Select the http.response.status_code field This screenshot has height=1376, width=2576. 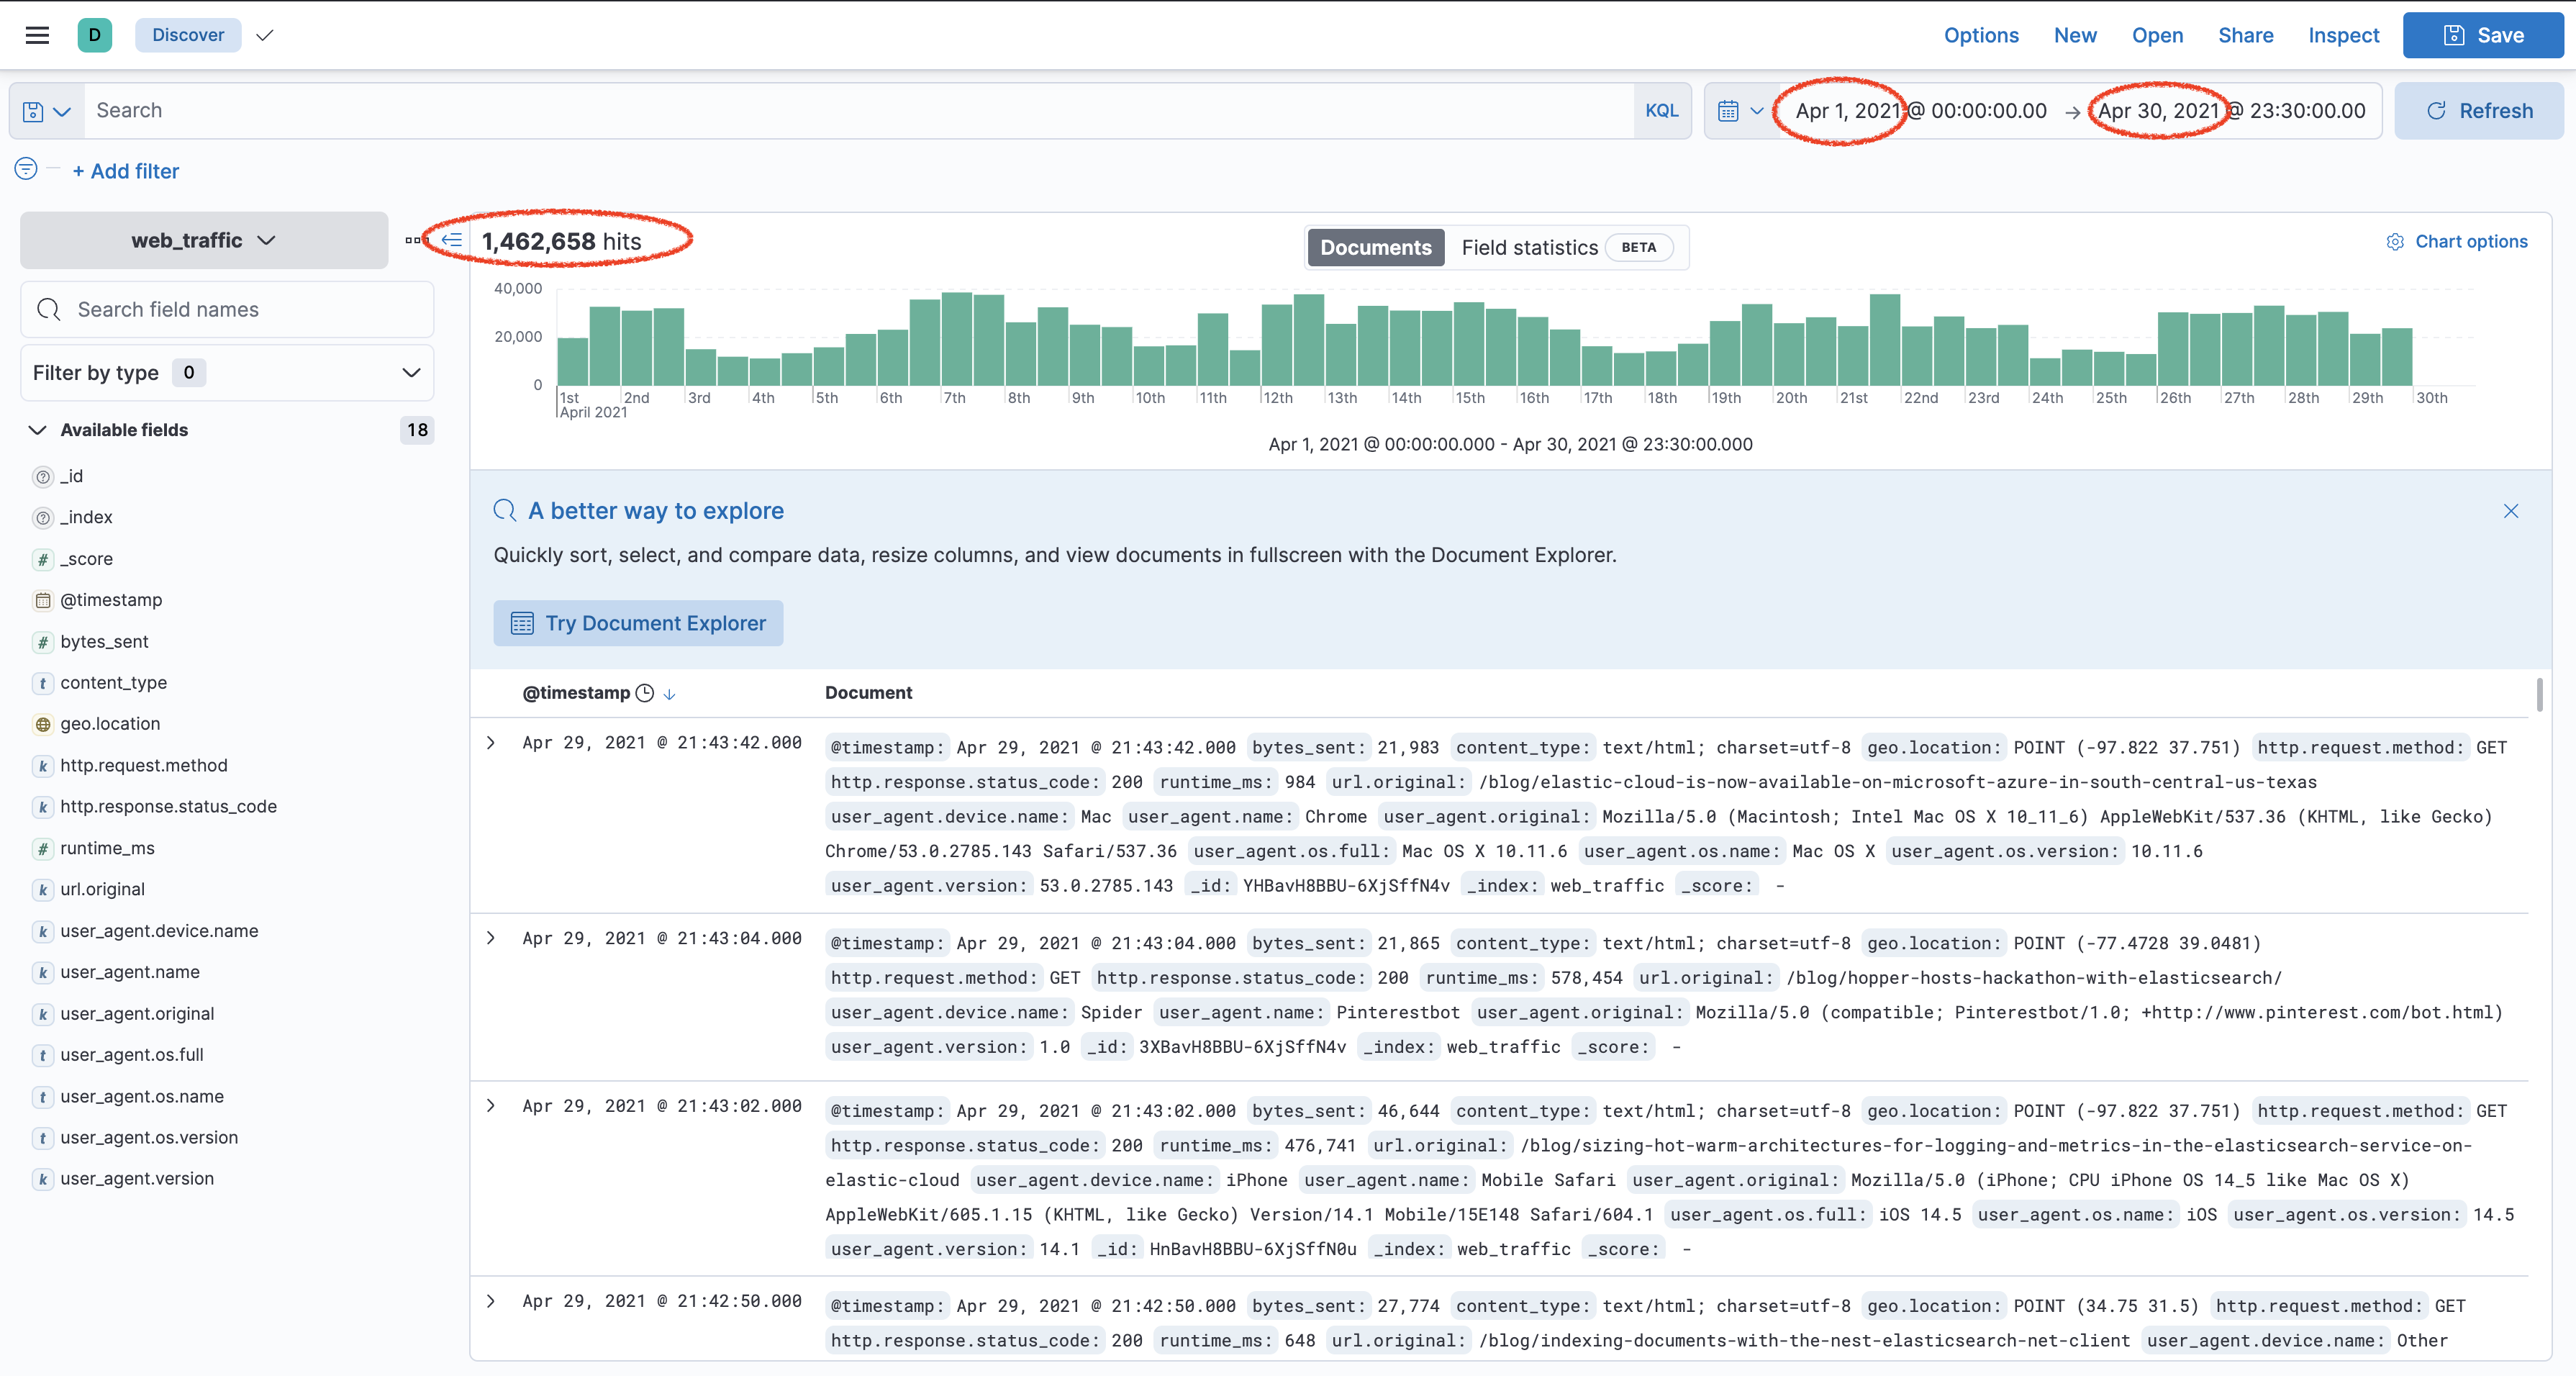pyautogui.click(x=168, y=807)
